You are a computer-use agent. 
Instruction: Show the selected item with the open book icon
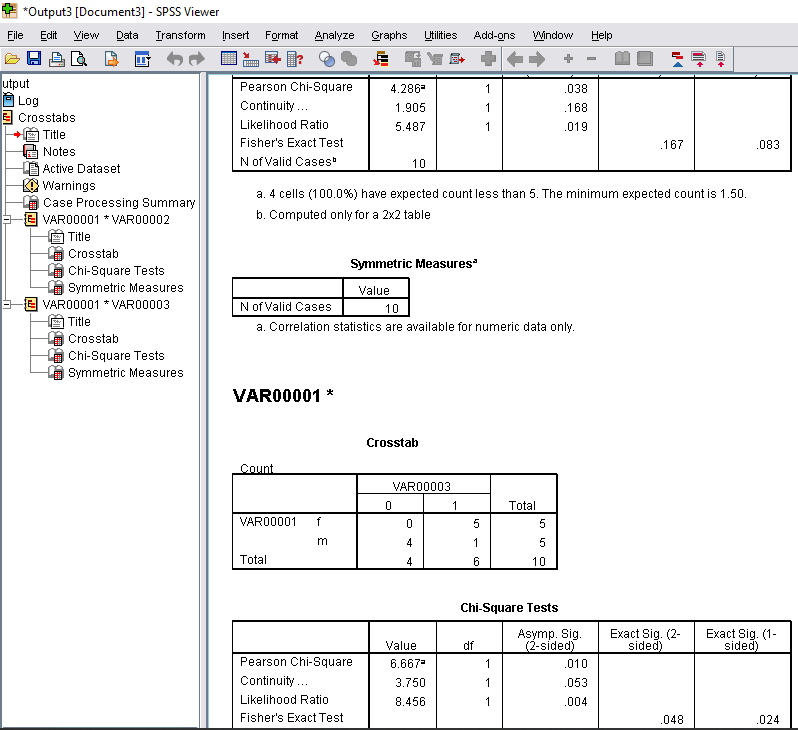click(622, 60)
